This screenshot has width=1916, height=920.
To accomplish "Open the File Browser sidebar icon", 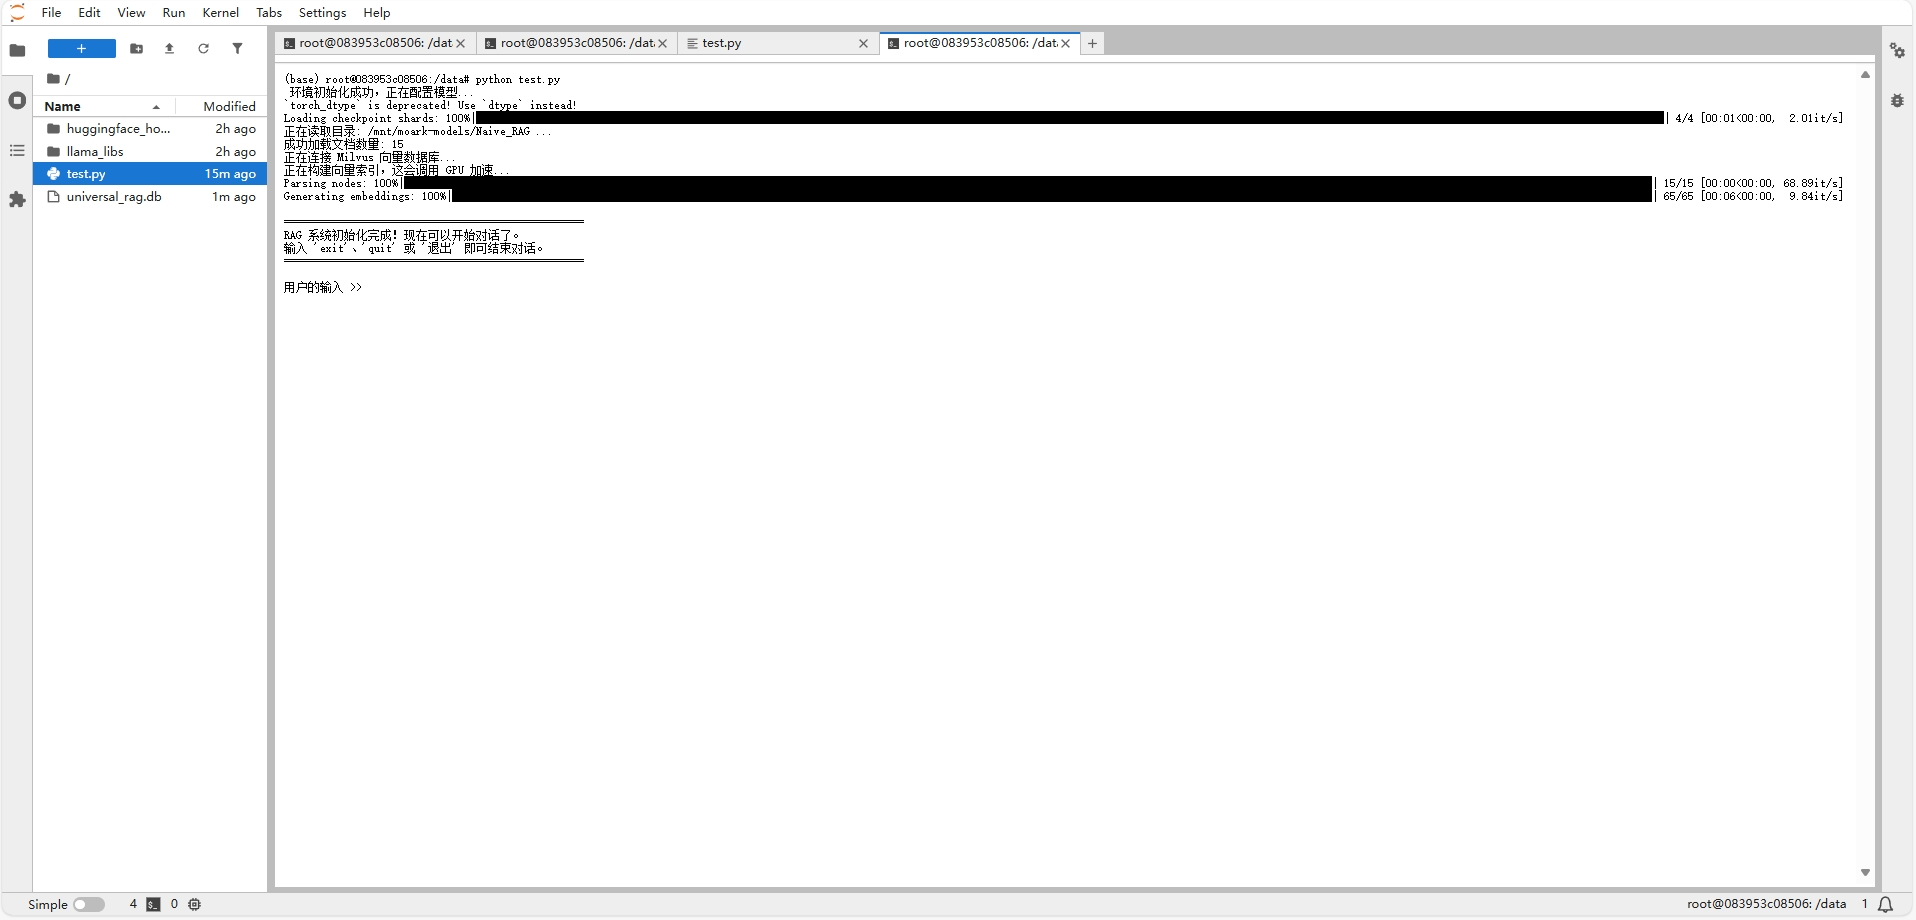I will 17,50.
